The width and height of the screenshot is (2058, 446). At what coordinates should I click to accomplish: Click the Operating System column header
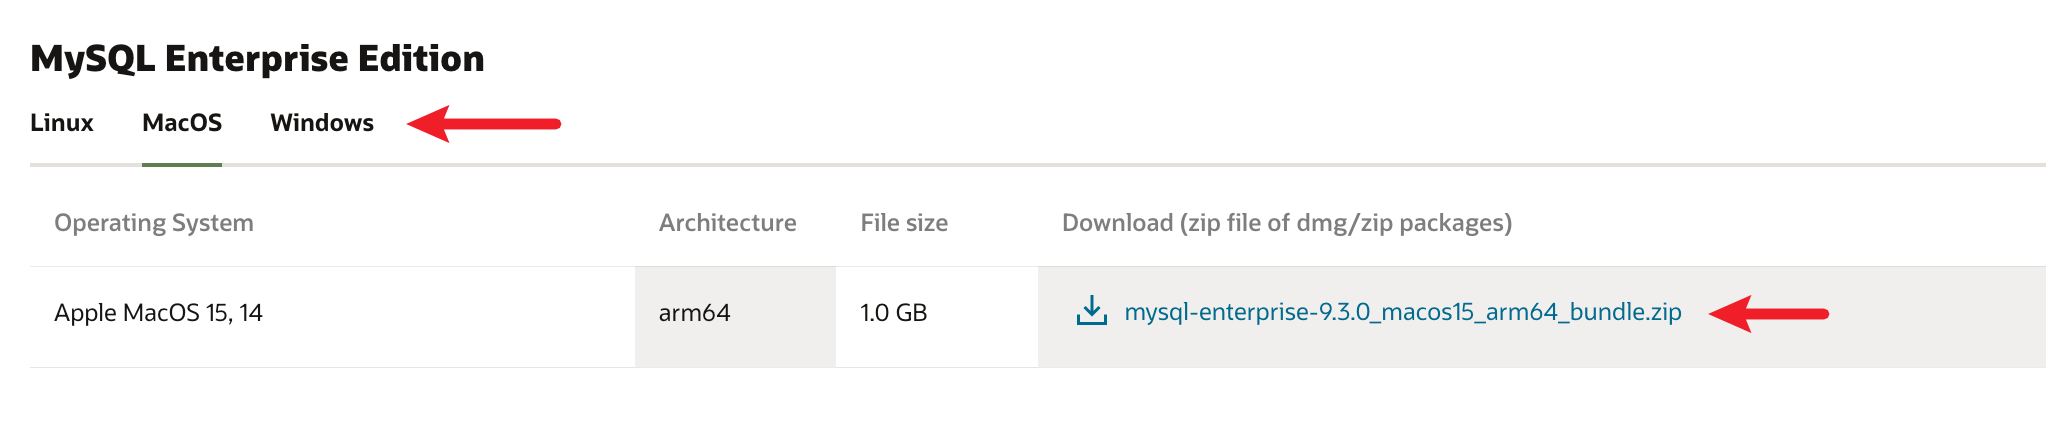click(154, 223)
